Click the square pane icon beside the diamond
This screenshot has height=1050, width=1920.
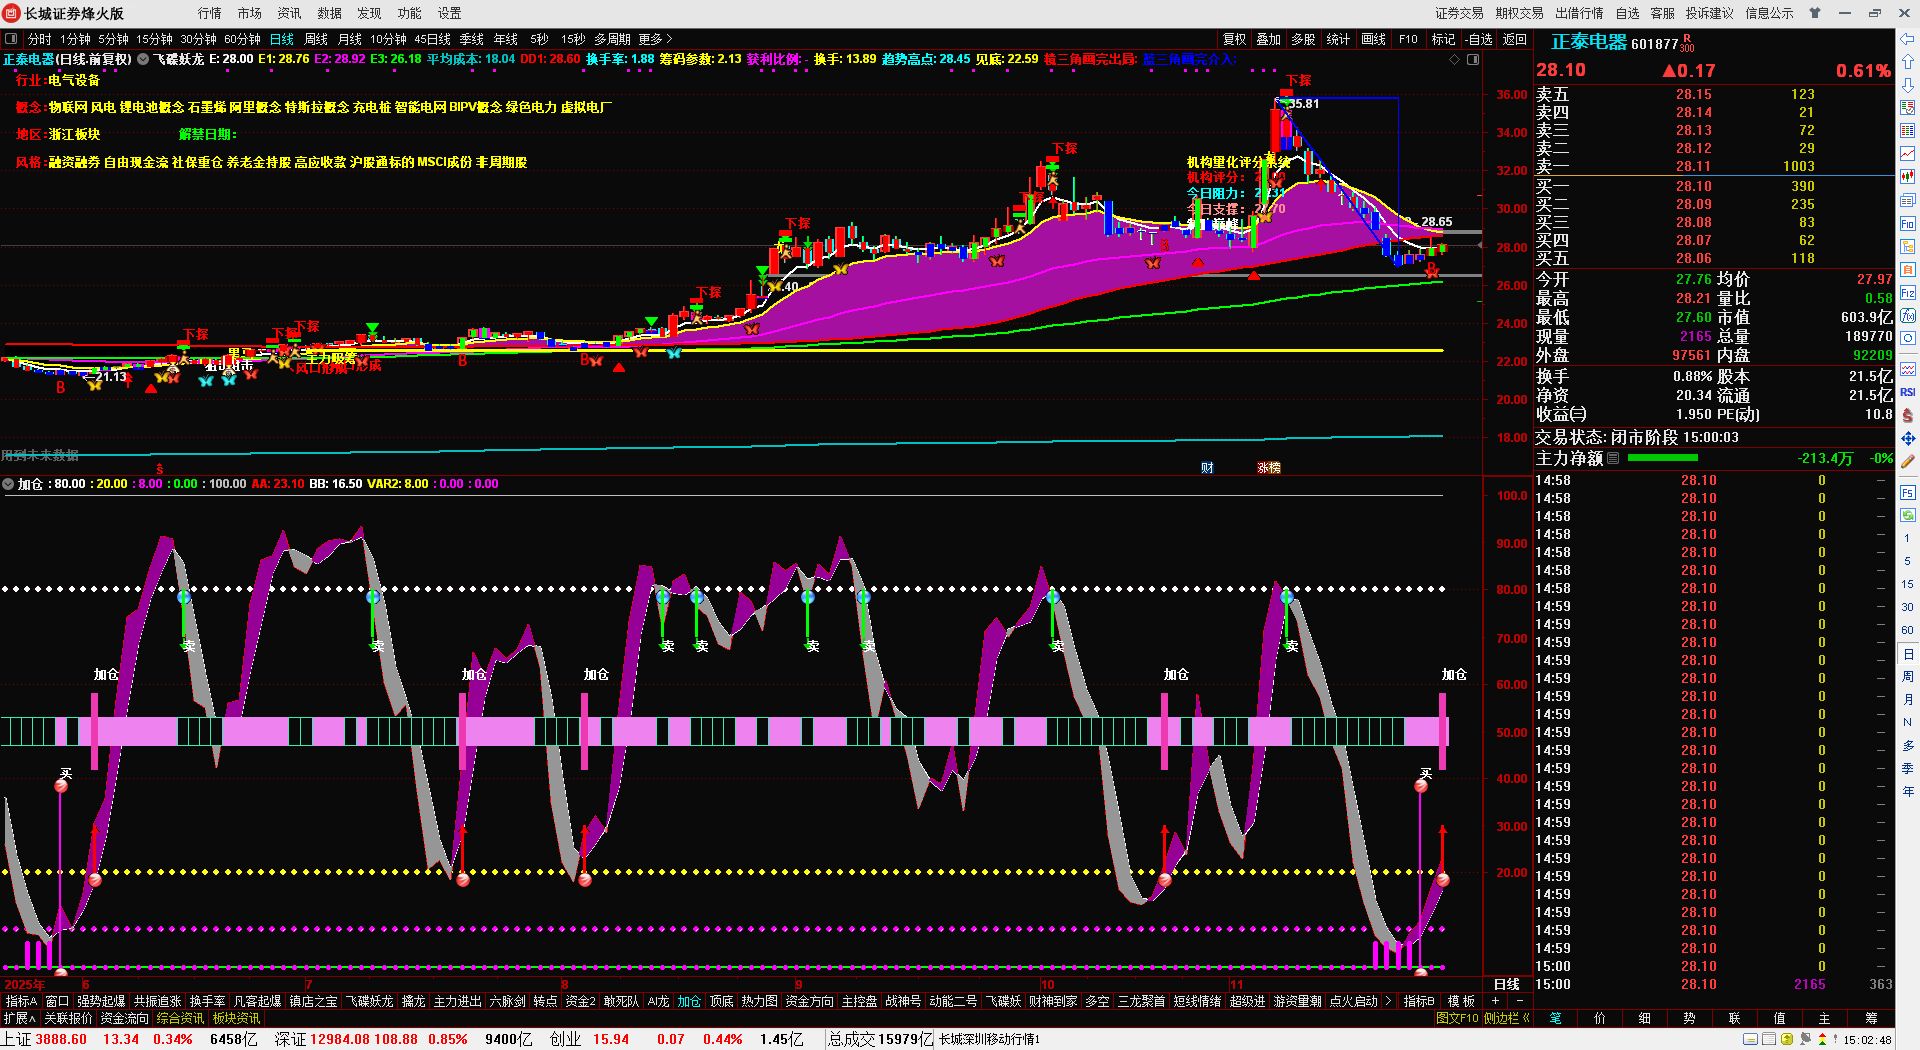pos(1473,60)
